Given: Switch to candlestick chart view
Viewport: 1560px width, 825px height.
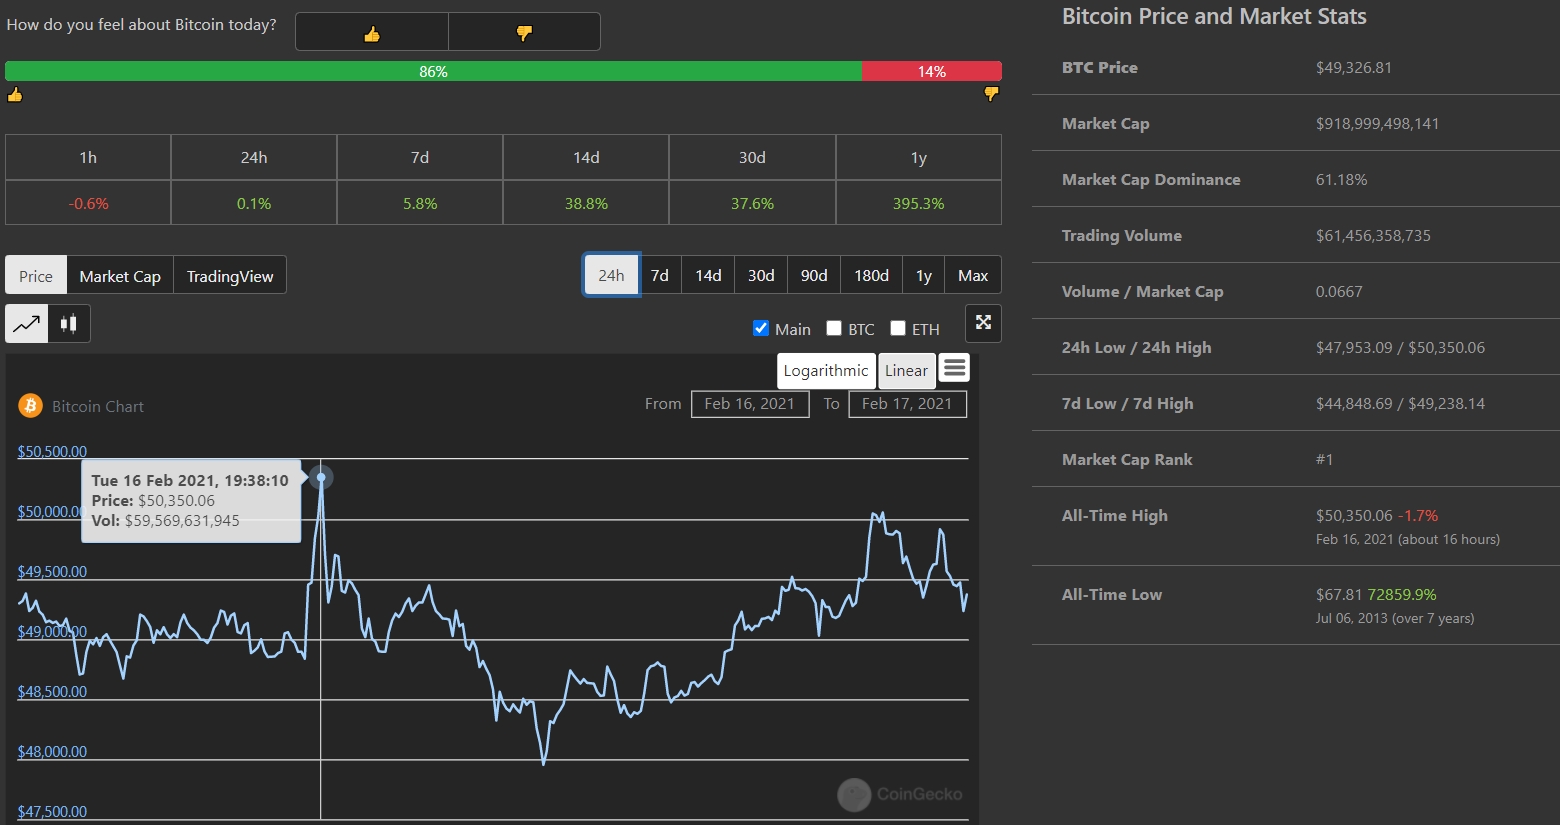Looking at the screenshot, I should (x=69, y=323).
